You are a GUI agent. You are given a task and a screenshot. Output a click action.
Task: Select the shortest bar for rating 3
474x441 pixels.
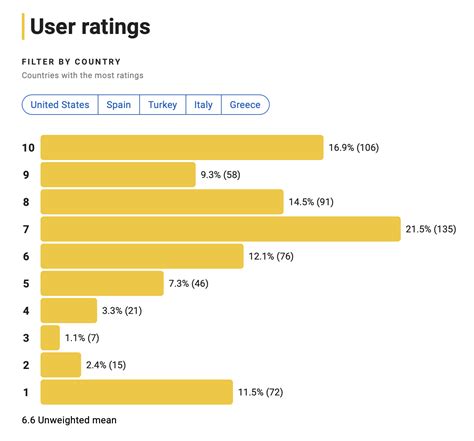coord(50,338)
